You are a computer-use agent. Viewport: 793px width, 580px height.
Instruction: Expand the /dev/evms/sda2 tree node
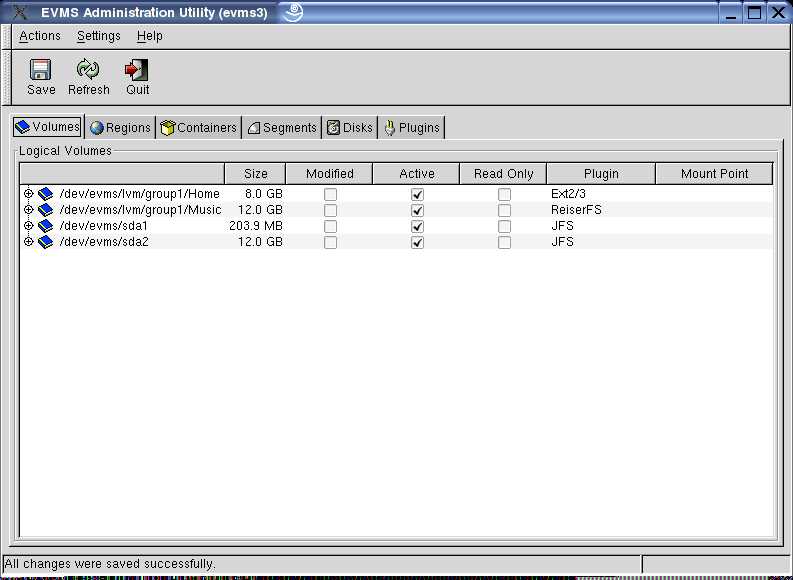28,242
